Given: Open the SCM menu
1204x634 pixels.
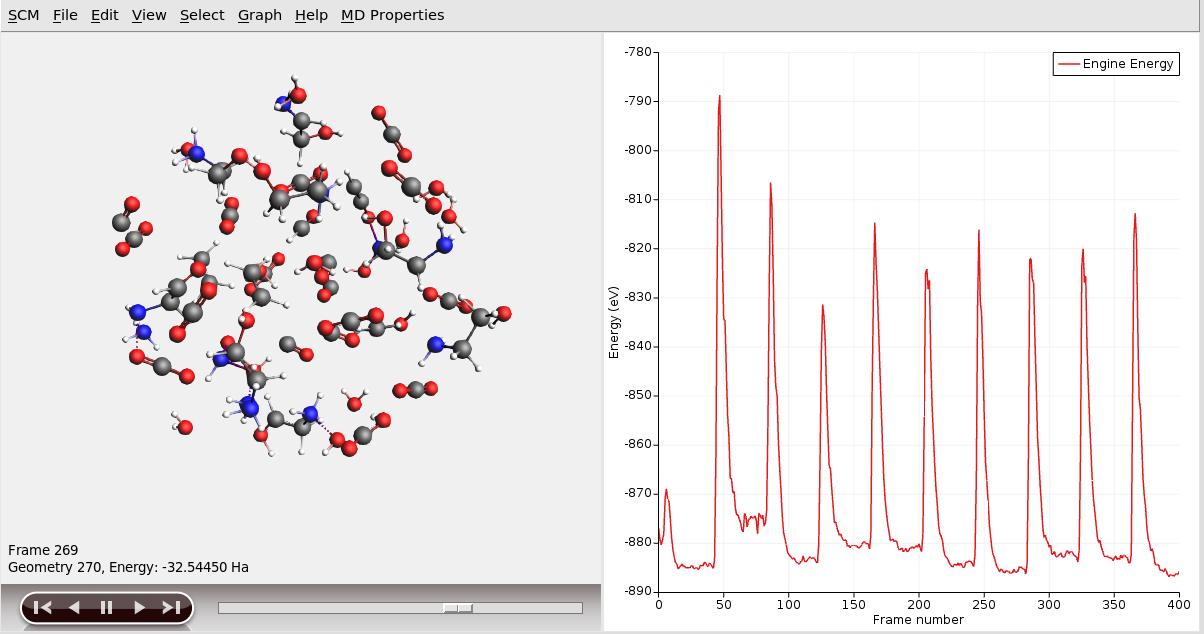Looking at the screenshot, I should [24, 15].
